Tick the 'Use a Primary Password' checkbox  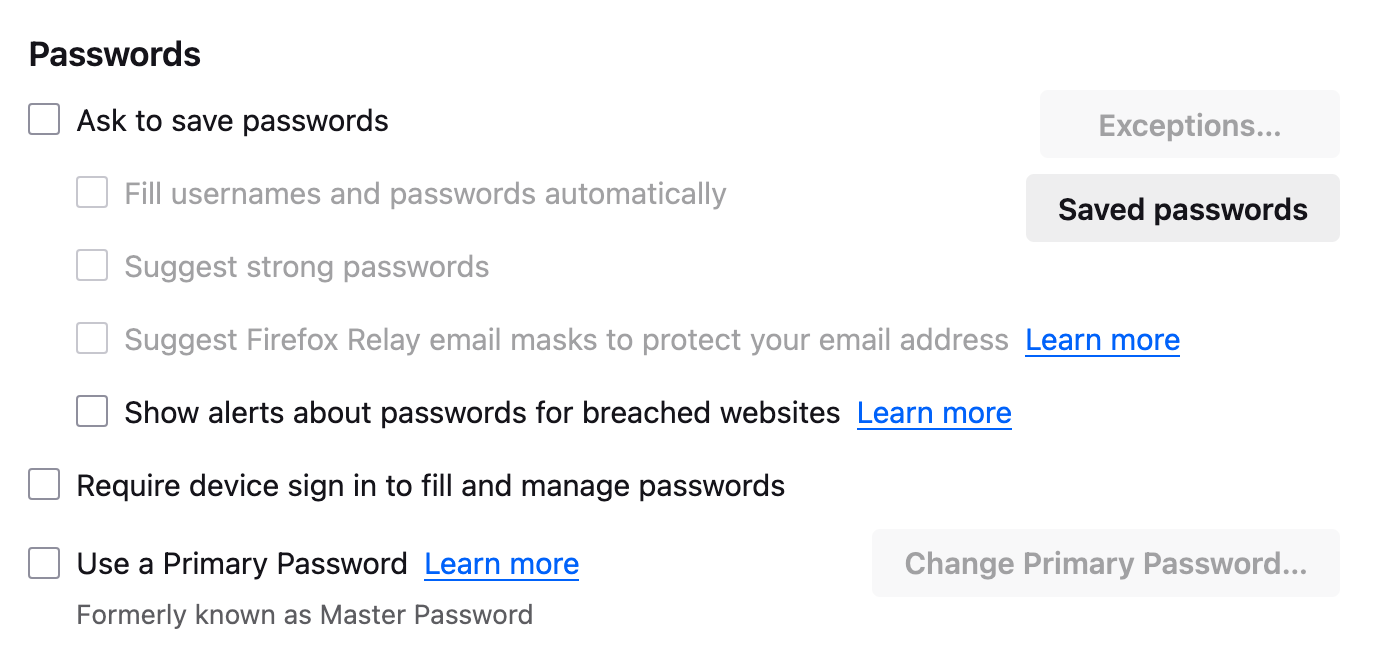point(44,563)
